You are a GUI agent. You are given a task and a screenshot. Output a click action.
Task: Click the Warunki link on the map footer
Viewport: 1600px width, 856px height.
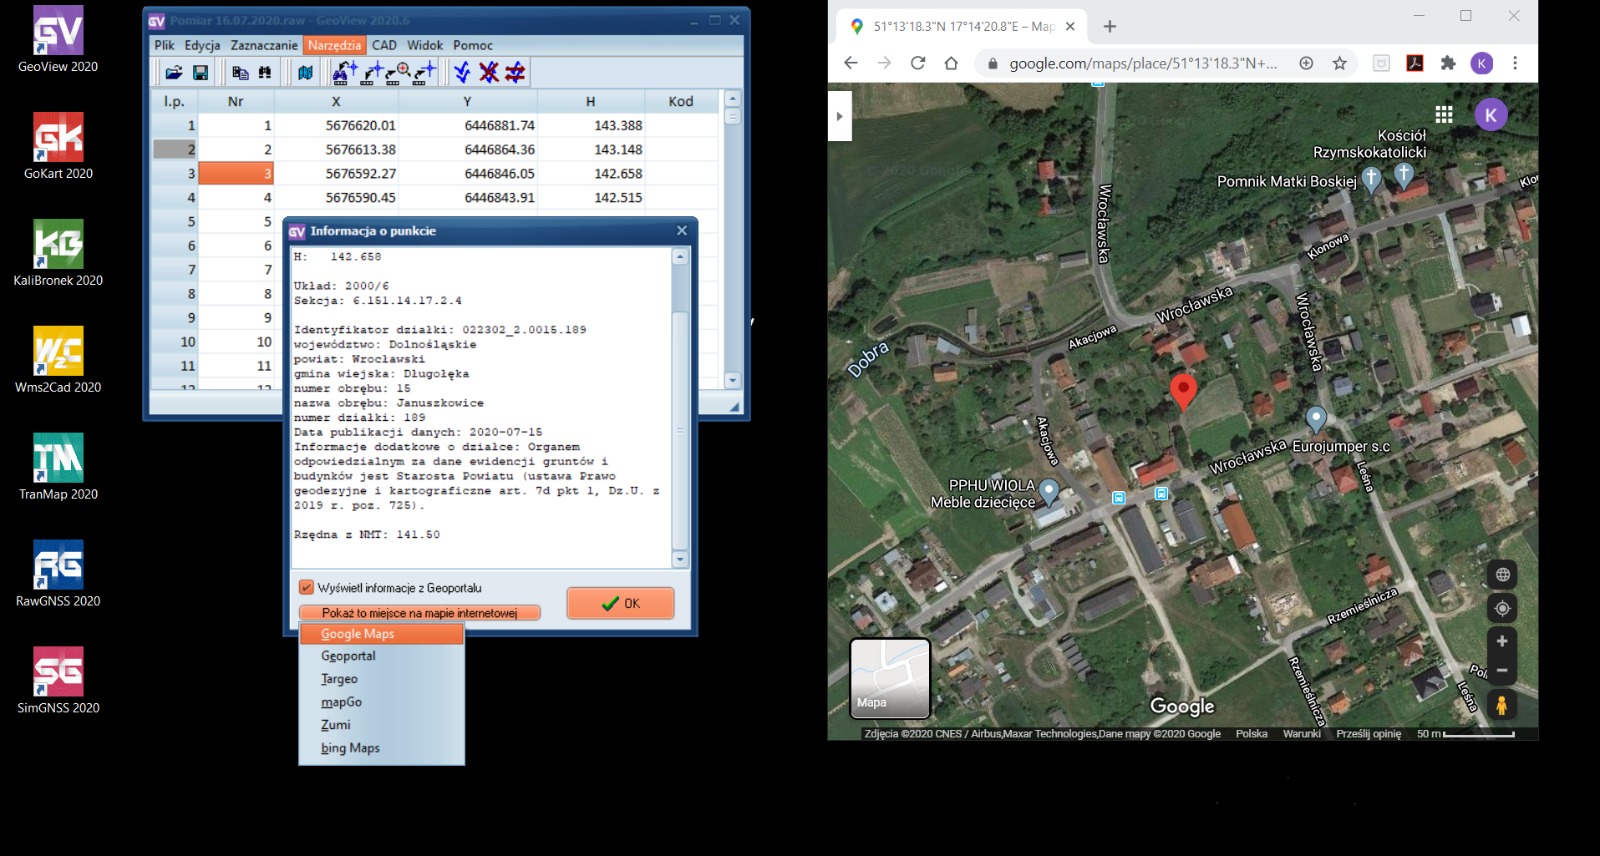click(x=1302, y=734)
